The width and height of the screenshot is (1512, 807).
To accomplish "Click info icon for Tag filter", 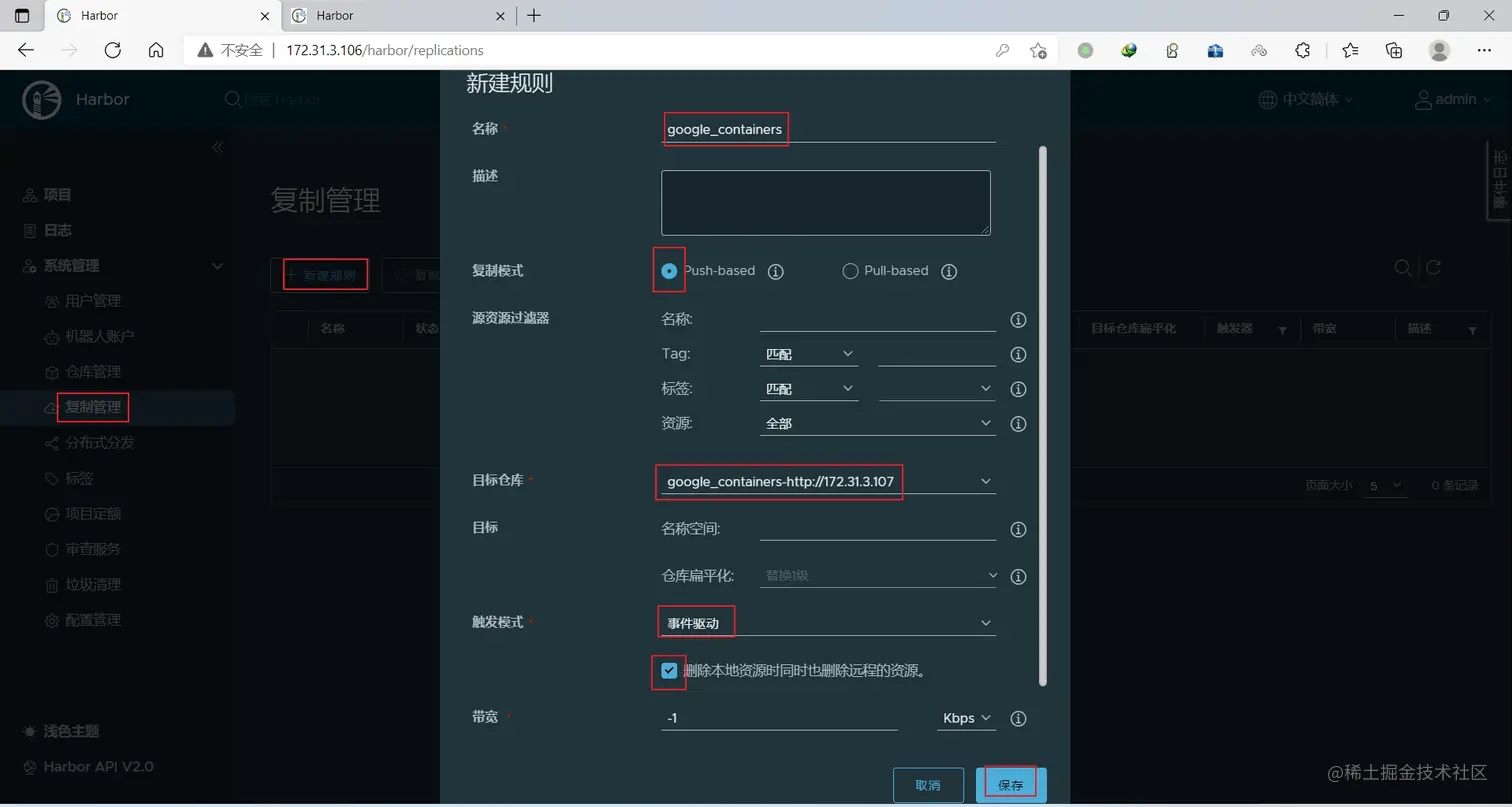I will click(x=1019, y=355).
